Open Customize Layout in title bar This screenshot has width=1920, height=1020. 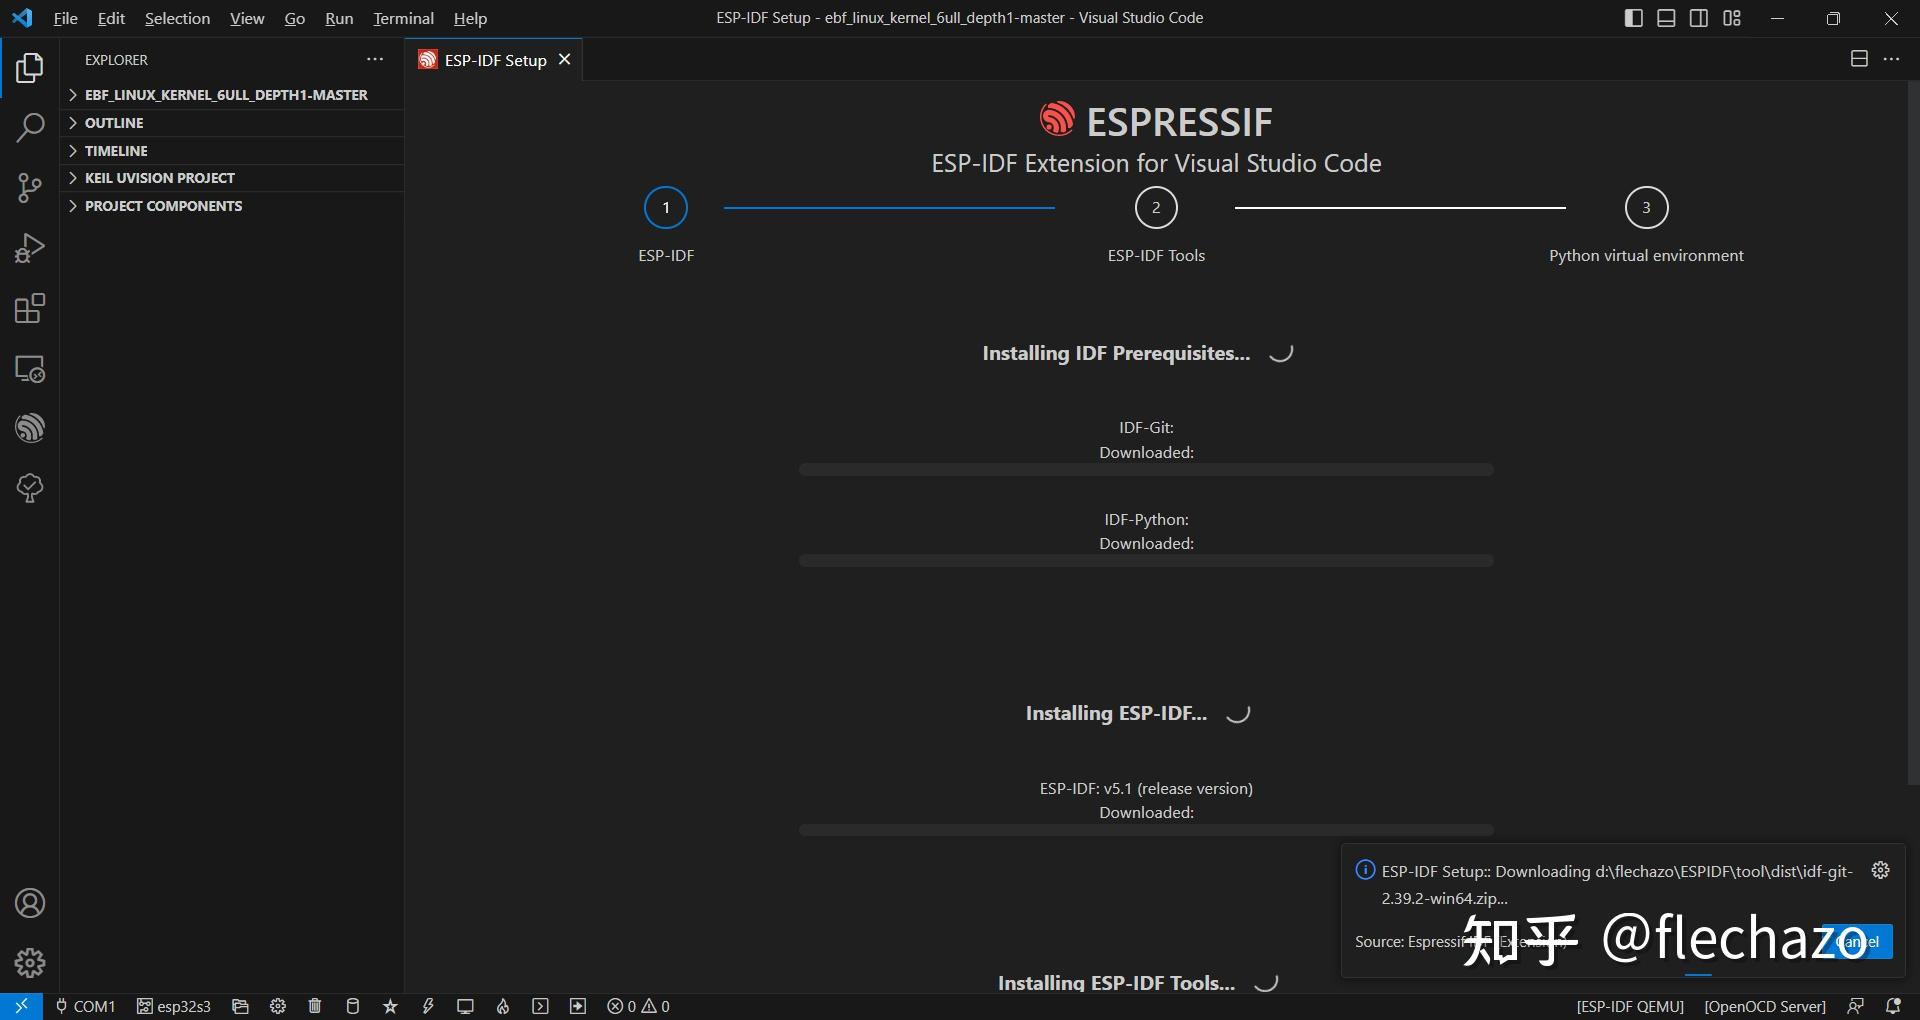(1732, 18)
